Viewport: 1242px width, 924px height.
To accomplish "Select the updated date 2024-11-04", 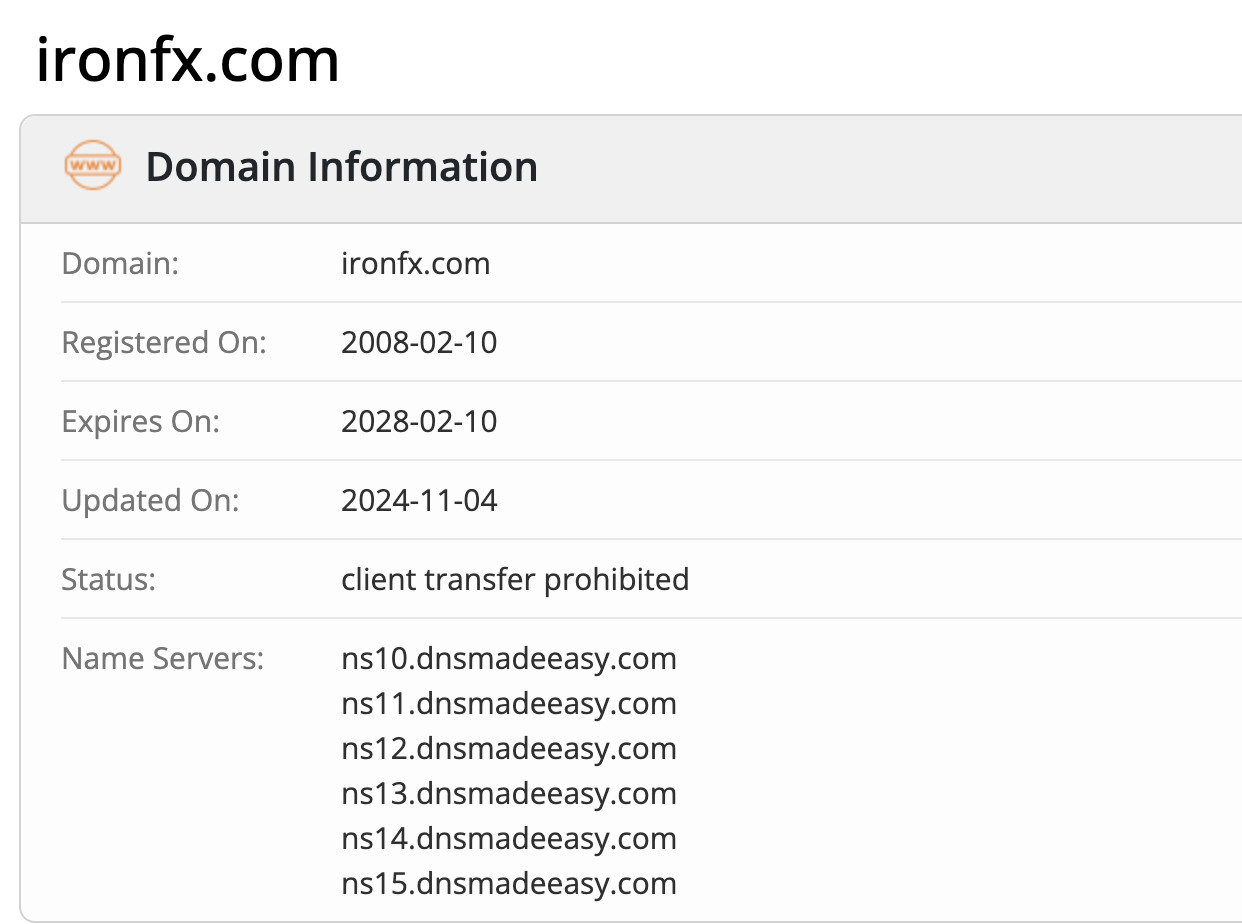I will click(419, 500).
